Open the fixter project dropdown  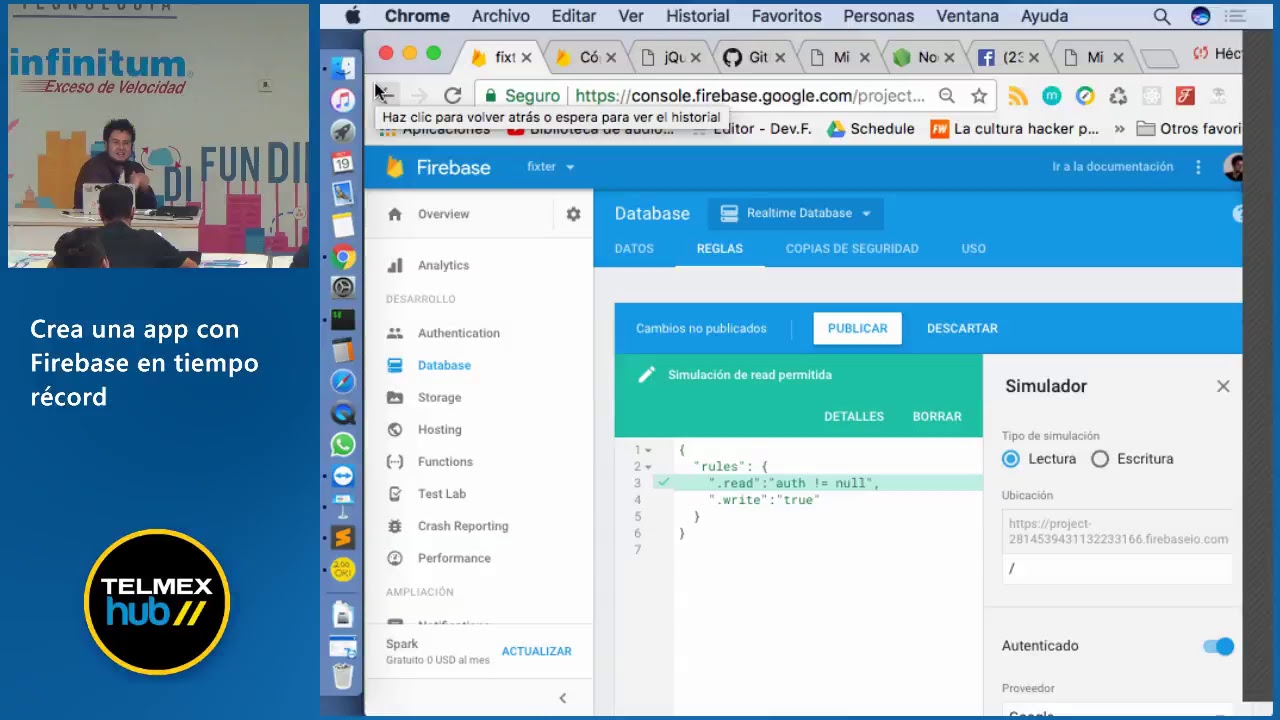(551, 167)
